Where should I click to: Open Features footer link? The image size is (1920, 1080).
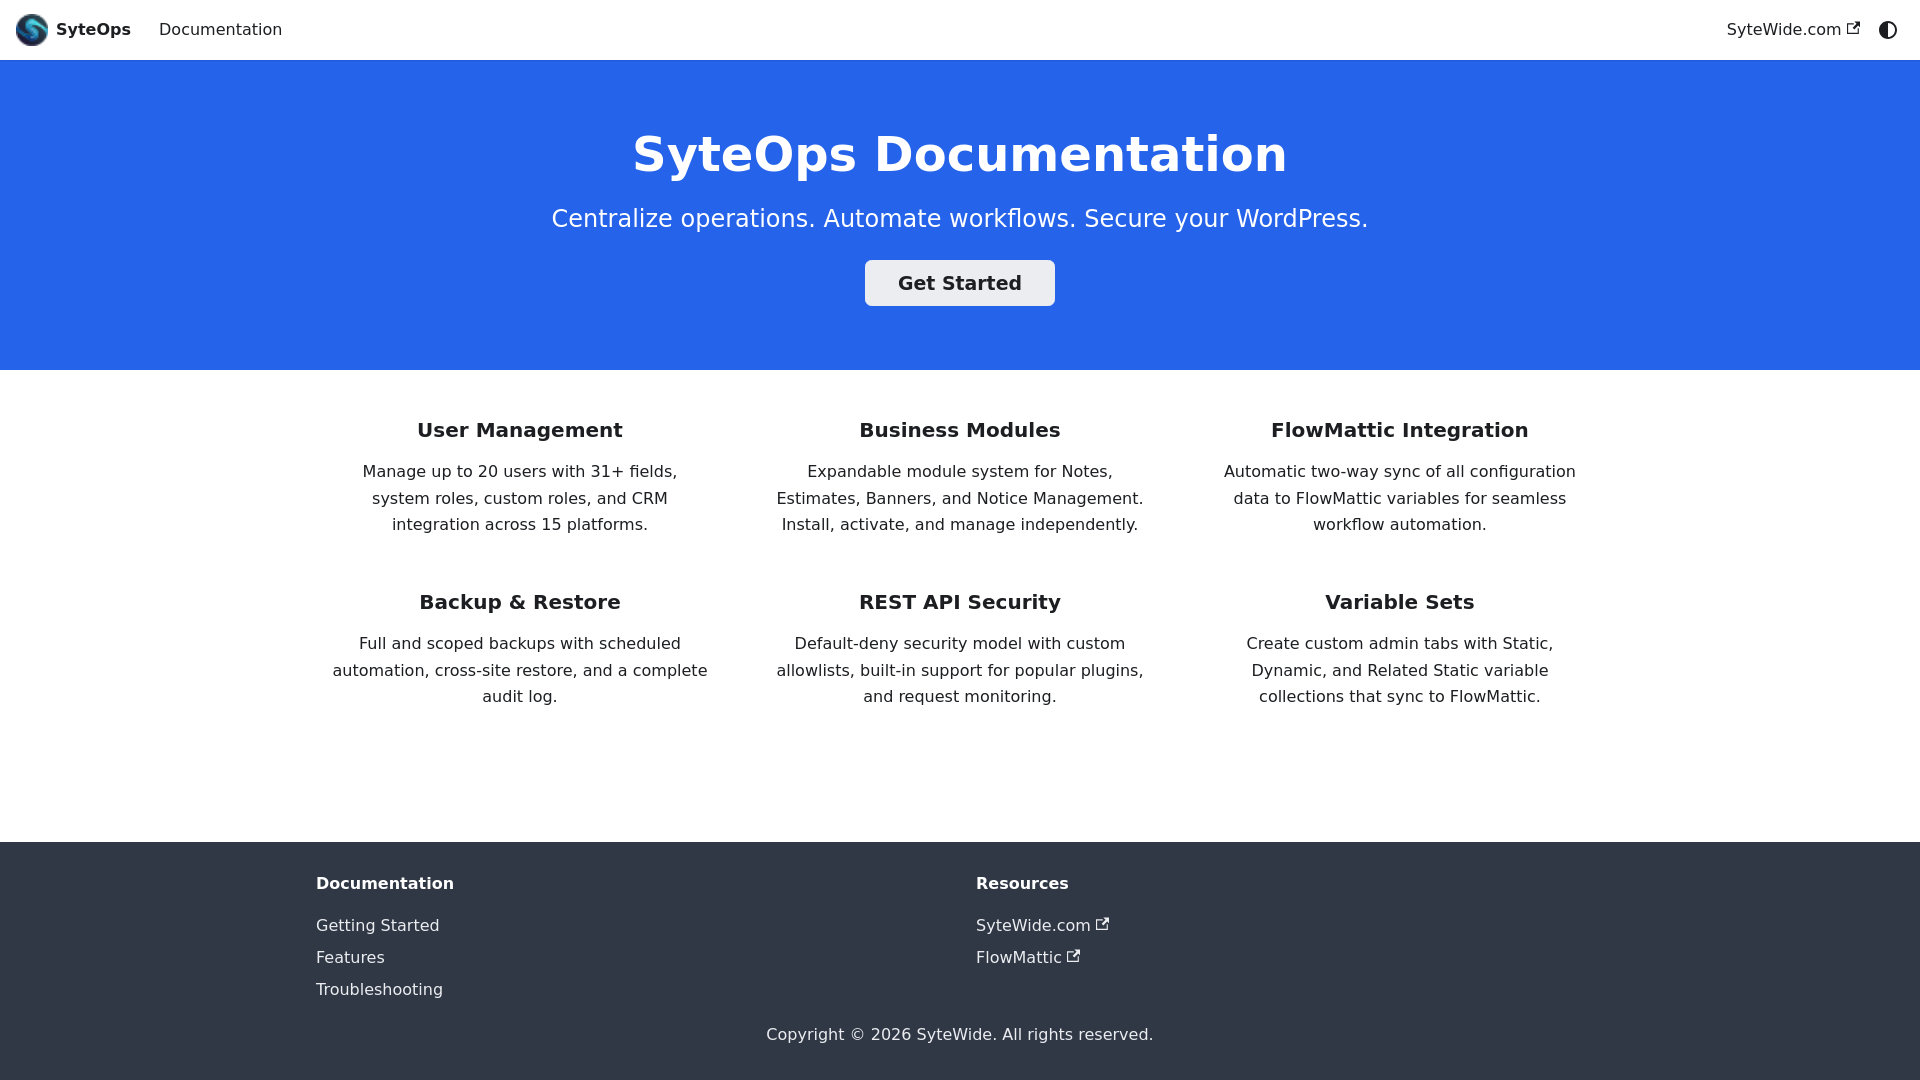[350, 958]
